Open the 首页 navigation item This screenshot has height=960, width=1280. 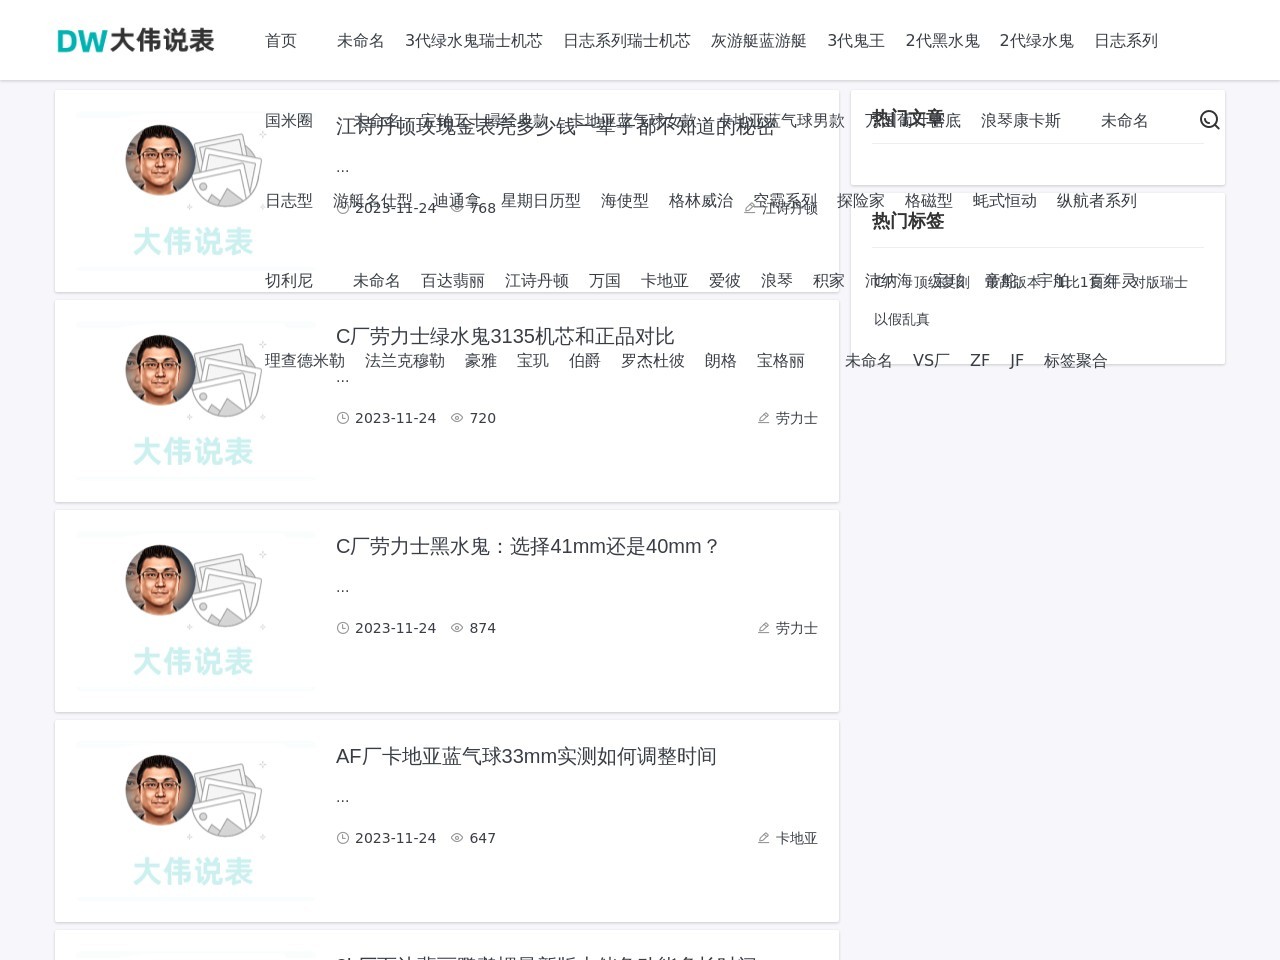(x=280, y=41)
